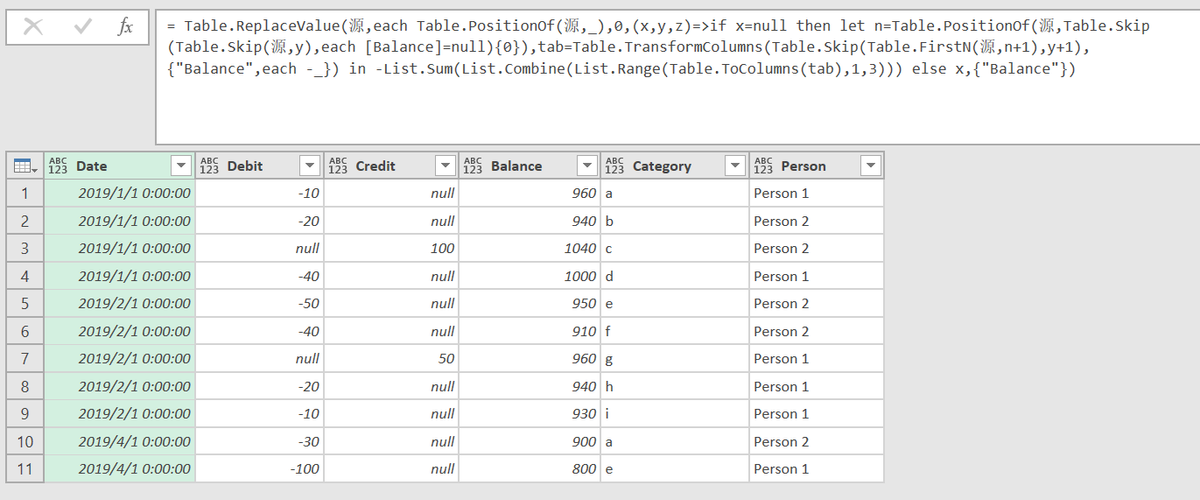1200x500 pixels.
Task: Open the Date column filter dropdown
Action: tap(180, 166)
